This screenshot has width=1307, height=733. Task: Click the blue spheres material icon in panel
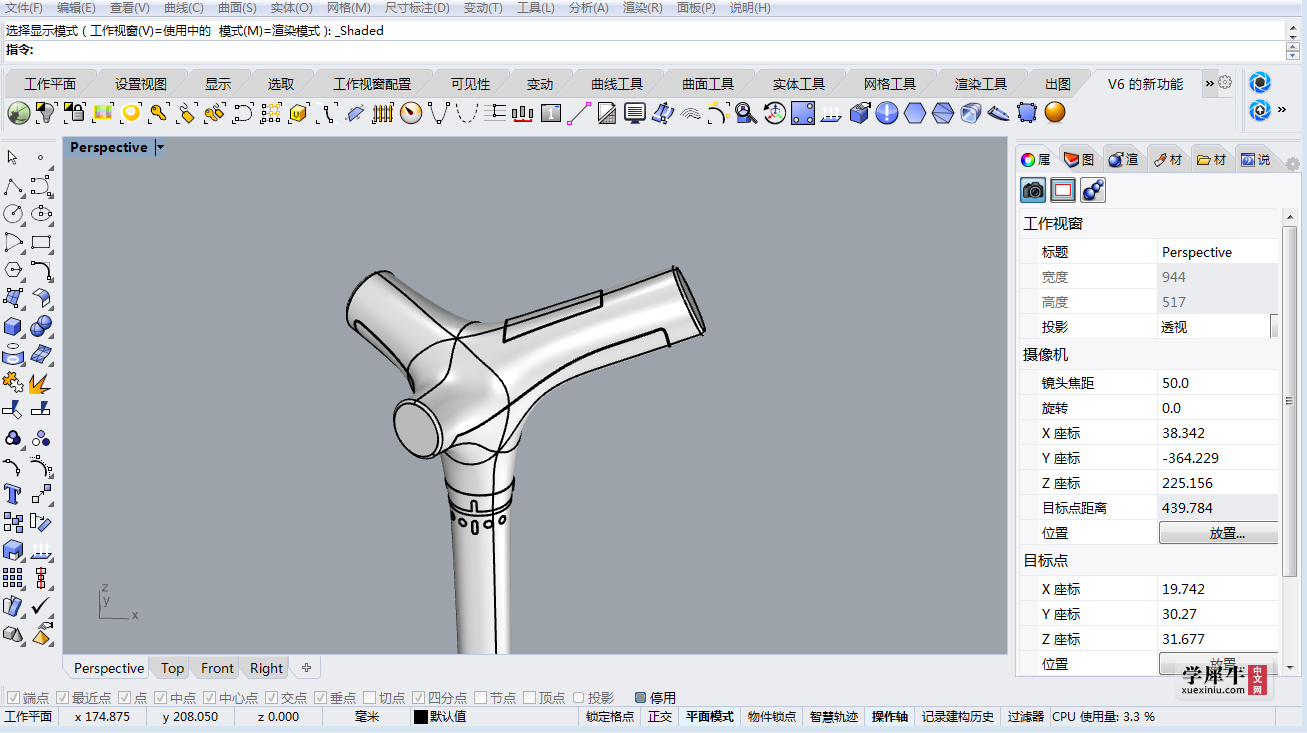(1093, 190)
